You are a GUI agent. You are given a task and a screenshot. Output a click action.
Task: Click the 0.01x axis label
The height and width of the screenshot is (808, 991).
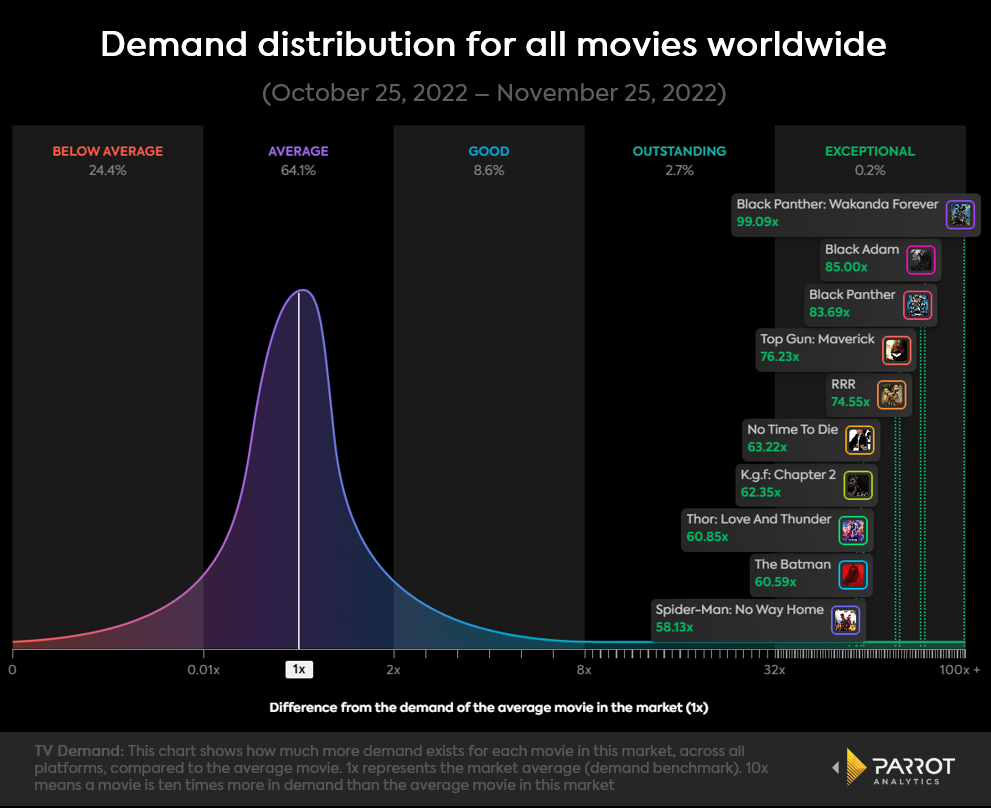[x=204, y=670]
